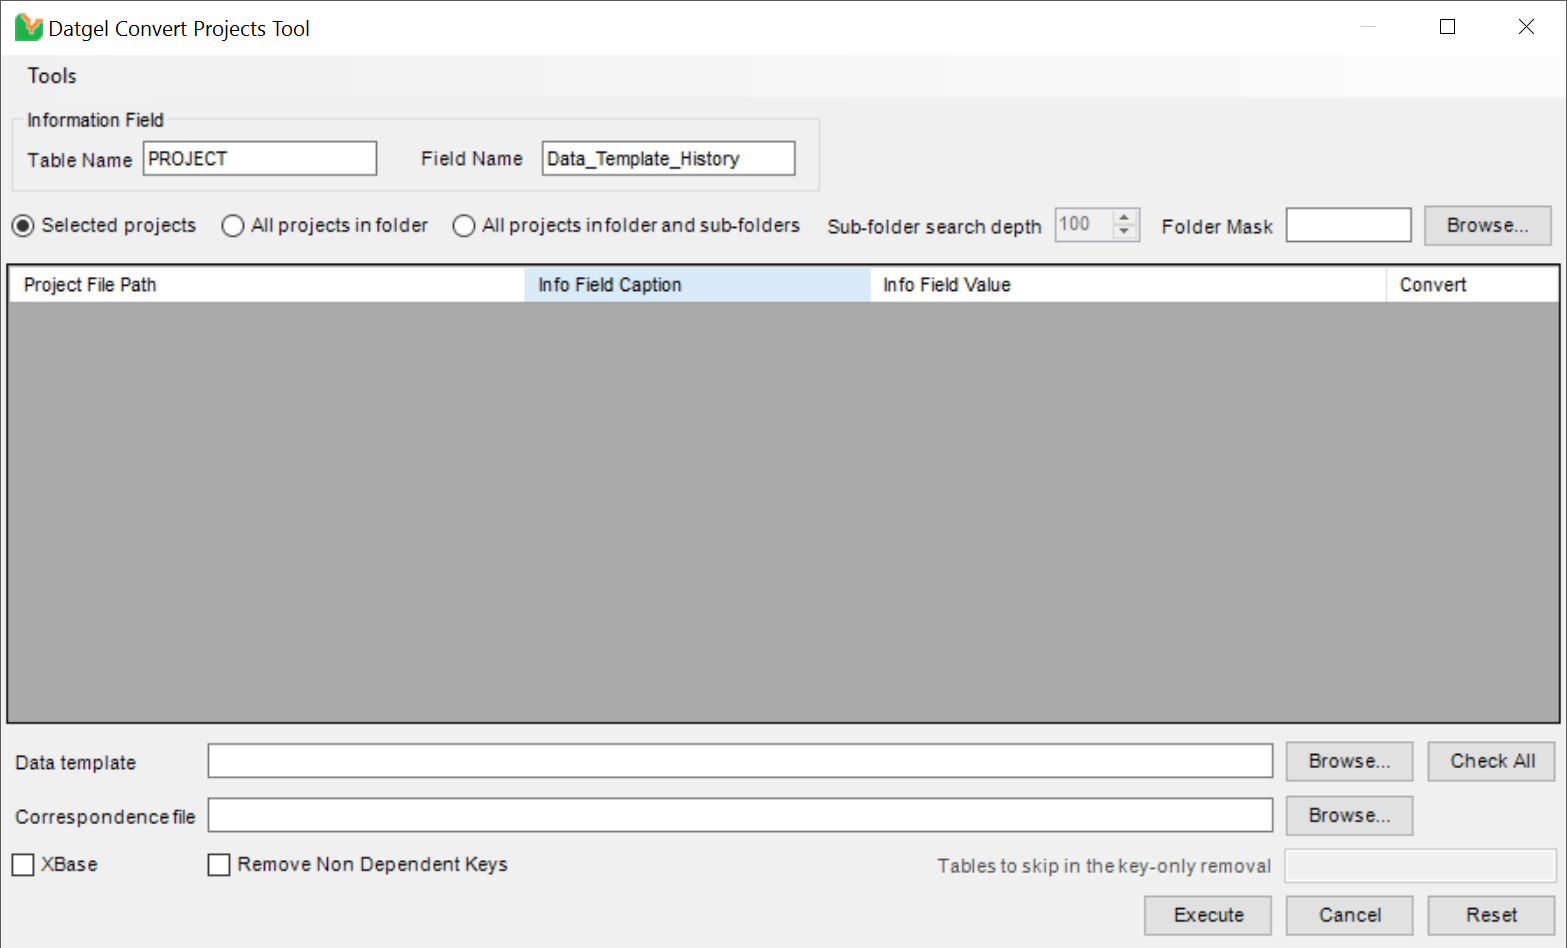This screenshot has width=1567, height=948.
Task: Tick the Remove Non Dependent Keys checkbox
Action: (219, 865)
